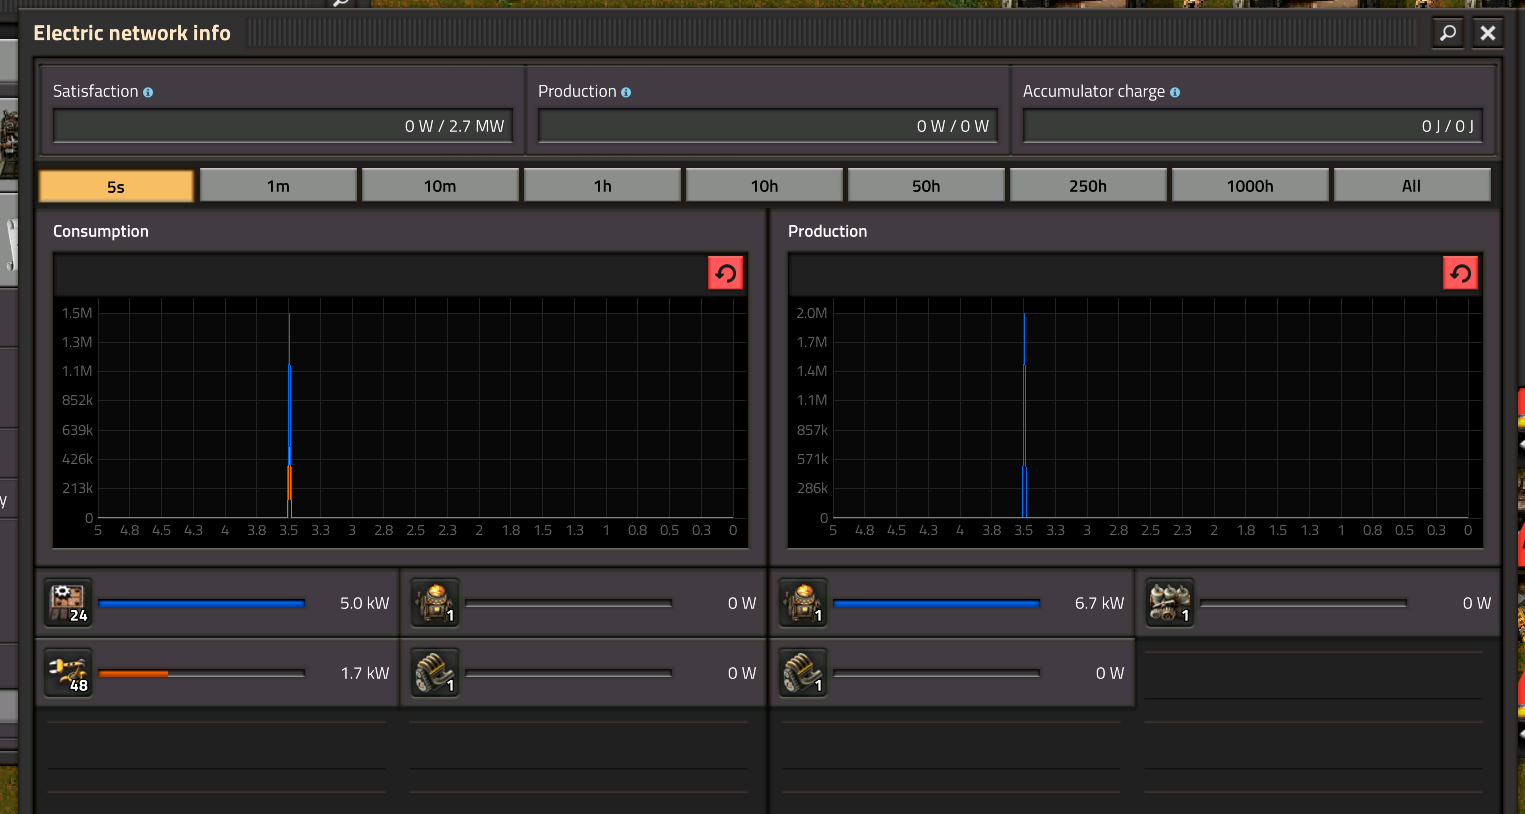The width and height of the screenshot is (1525, 814).
Task: Click the Electric network info title
Action: click(x=132, y=33)
